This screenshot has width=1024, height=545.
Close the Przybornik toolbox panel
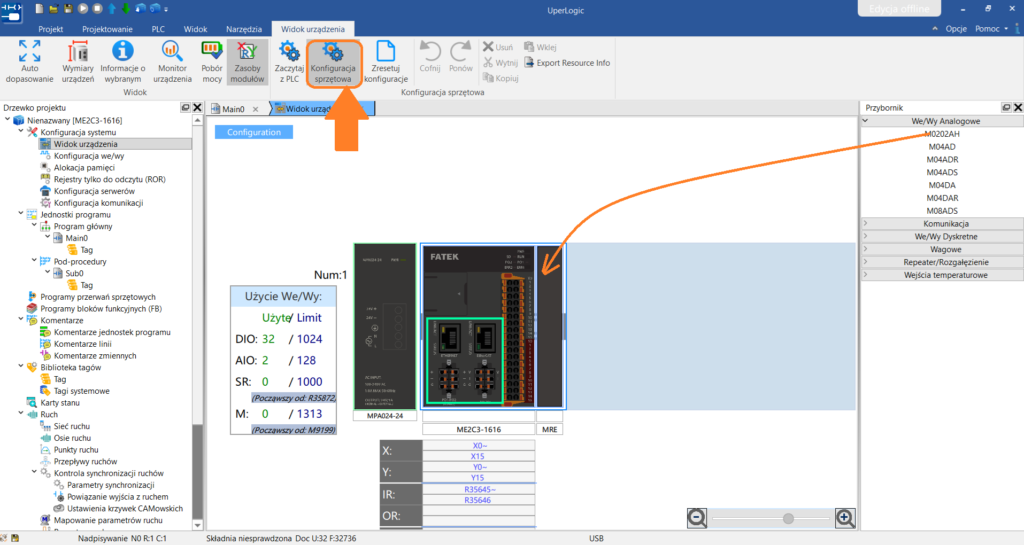[x=1017, y=108]
